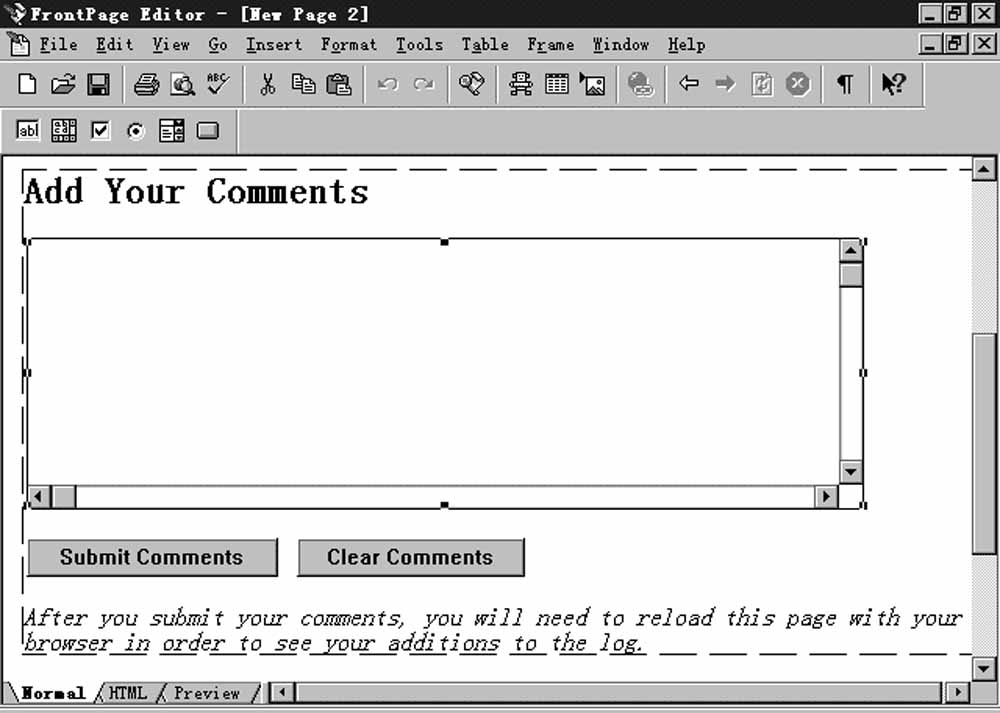Paste from clipboard icon
The width and height of the screenshot is (1000, 713).
pos(339,84)
